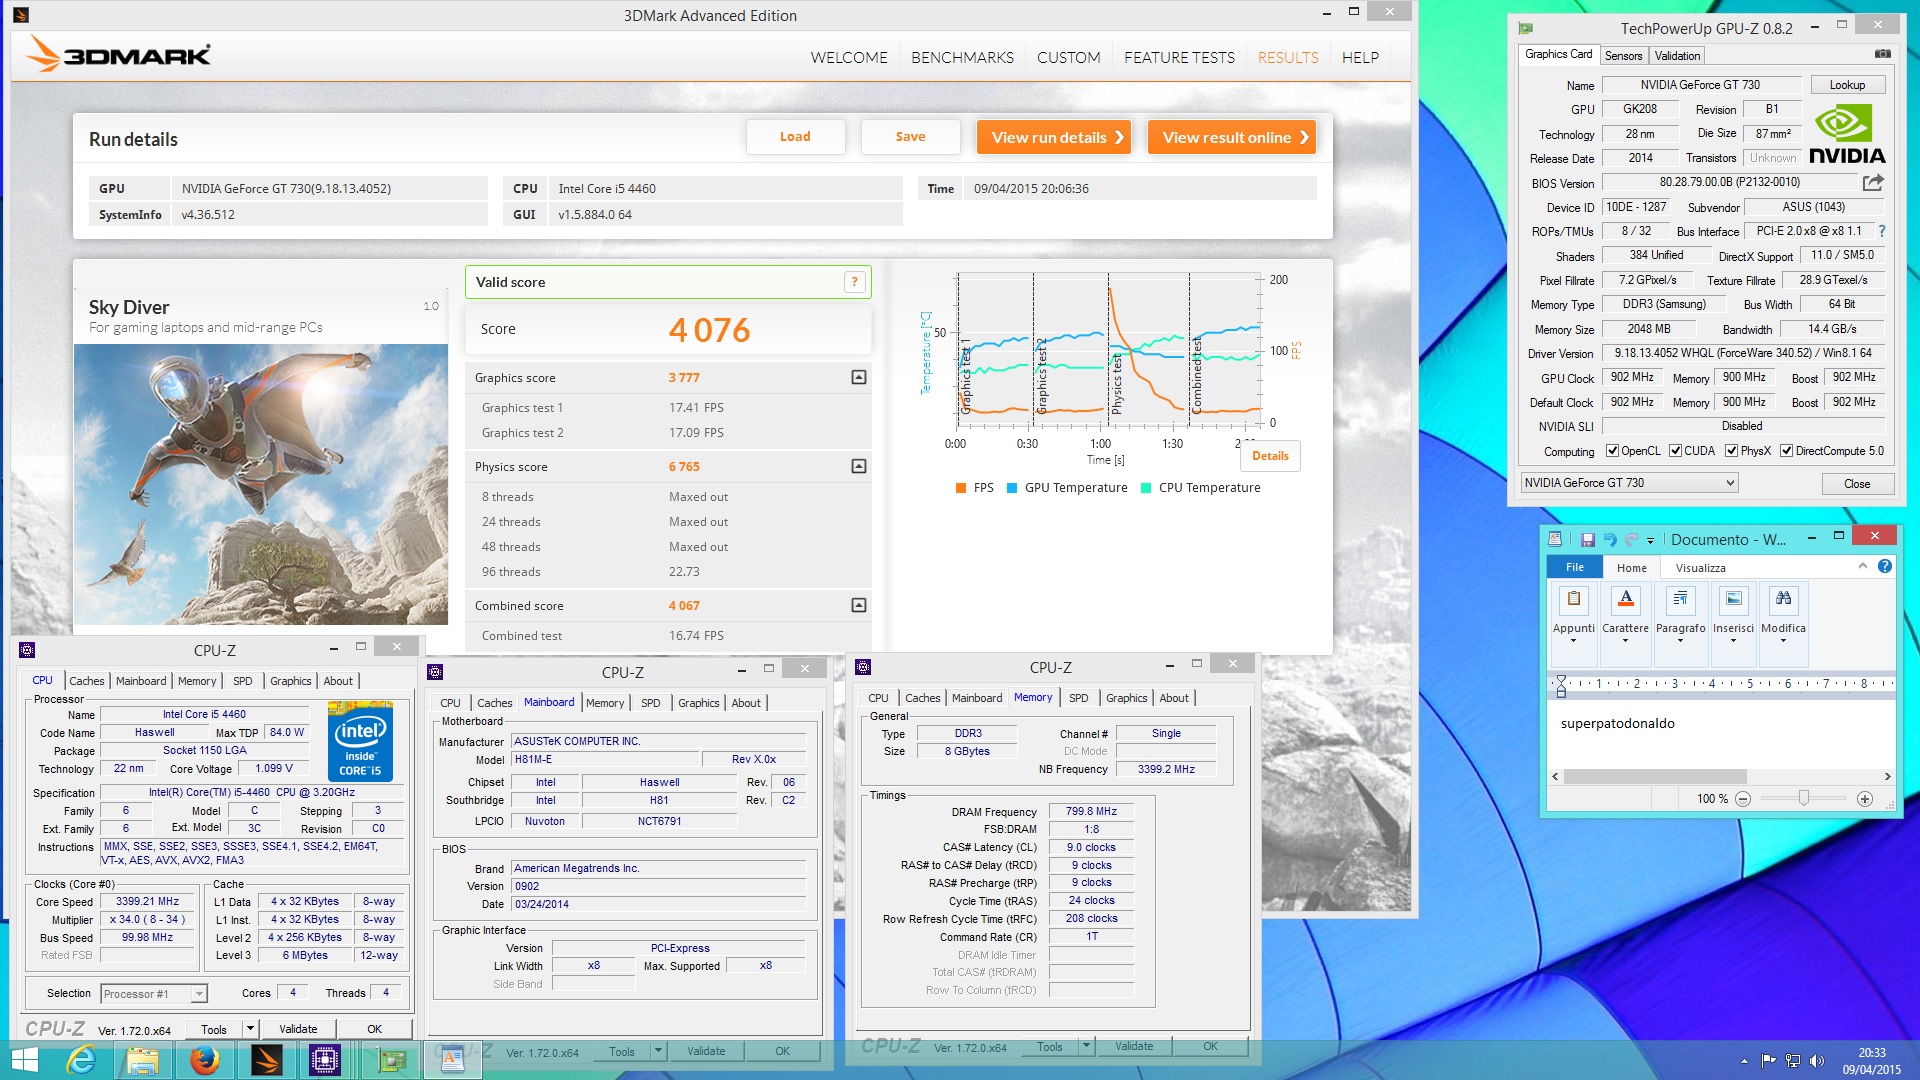Click View result online button
The width and height of the screenshot is (1920, 1080).
(1231, 137)
